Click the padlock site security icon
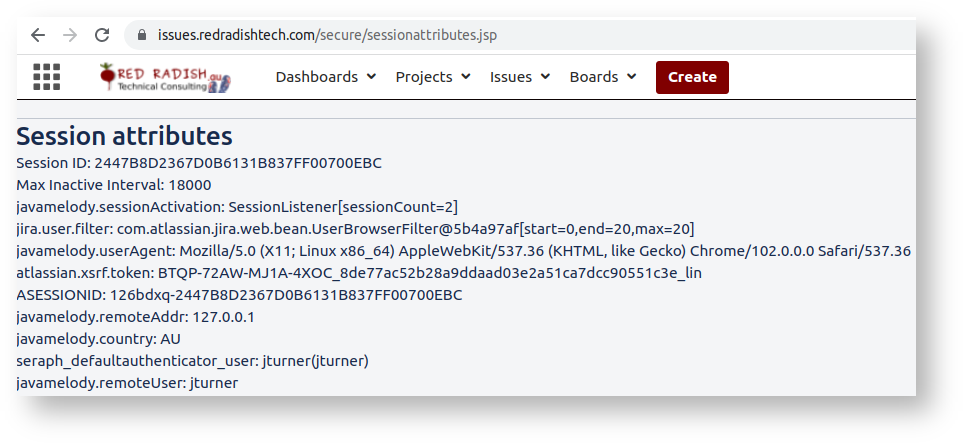 tap(141, 35)
